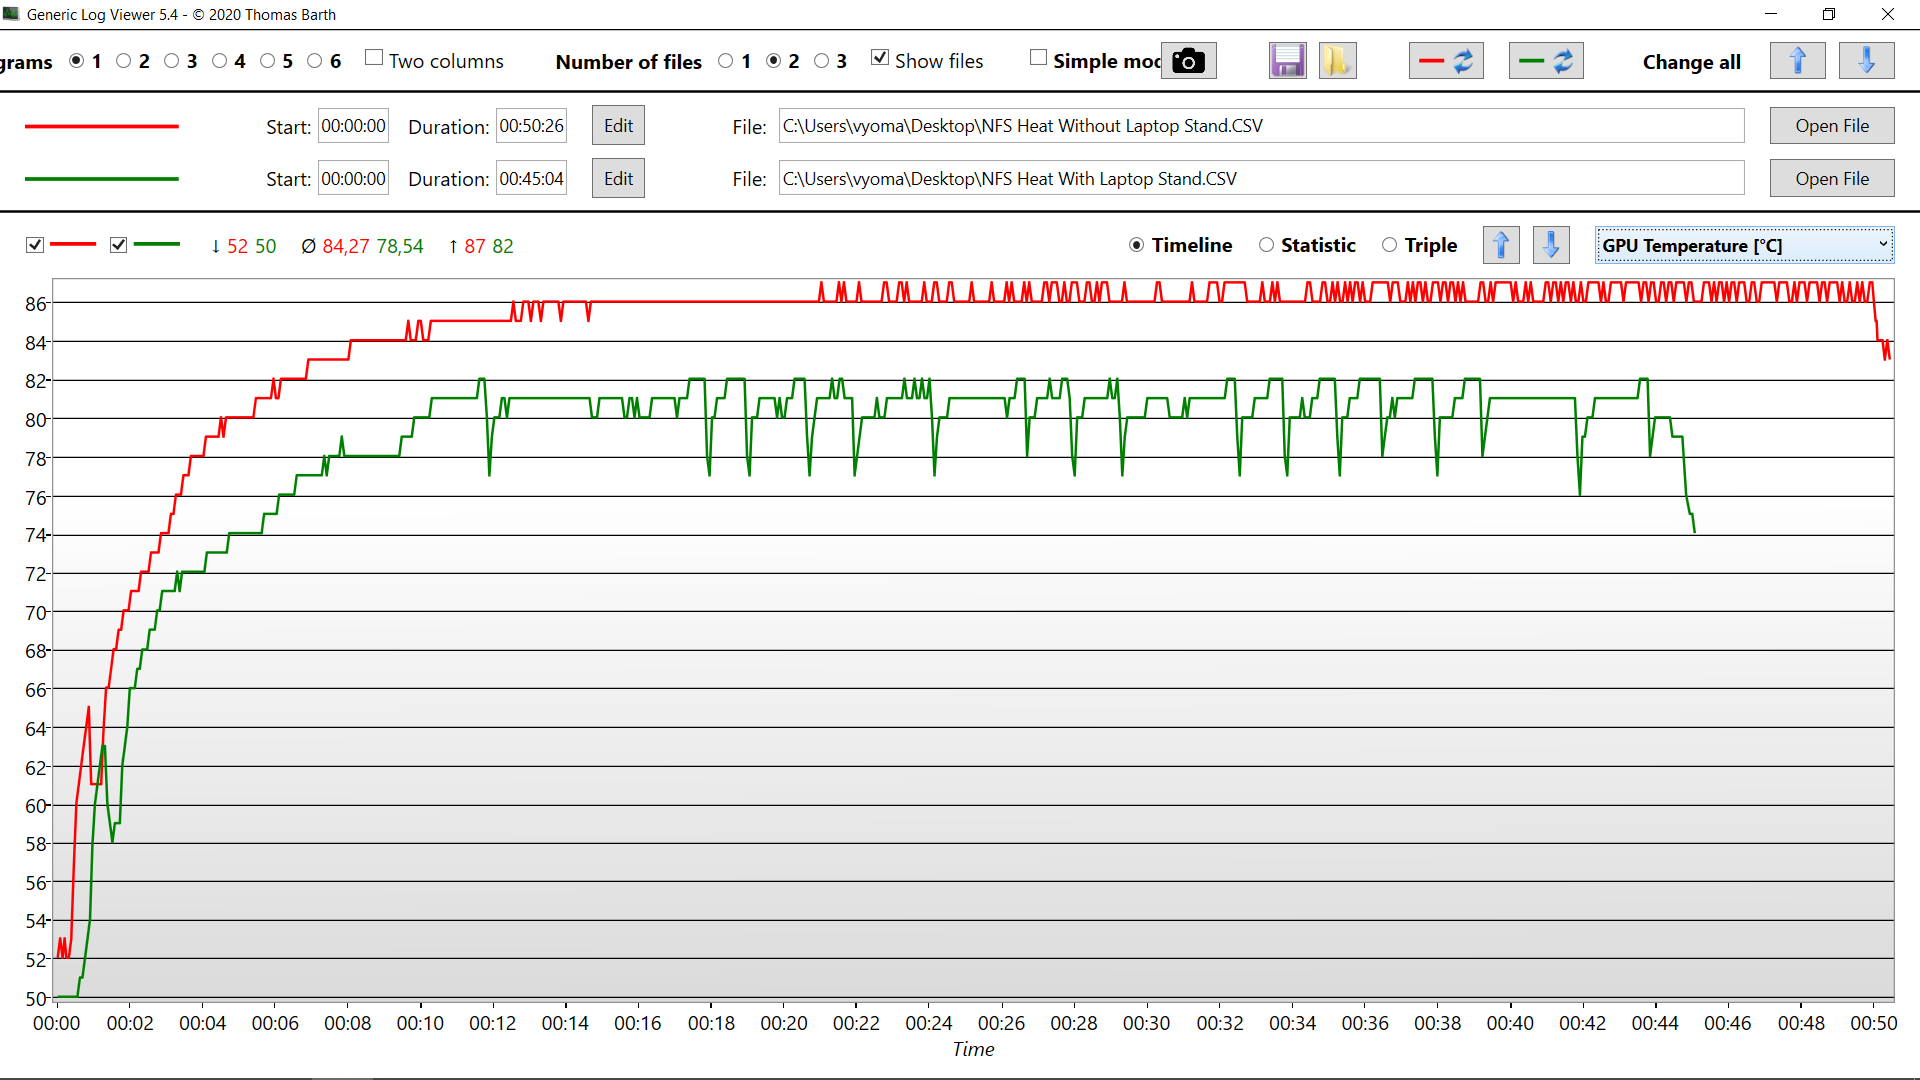Take a screenshot with the camera icon

click(1188, 61)
